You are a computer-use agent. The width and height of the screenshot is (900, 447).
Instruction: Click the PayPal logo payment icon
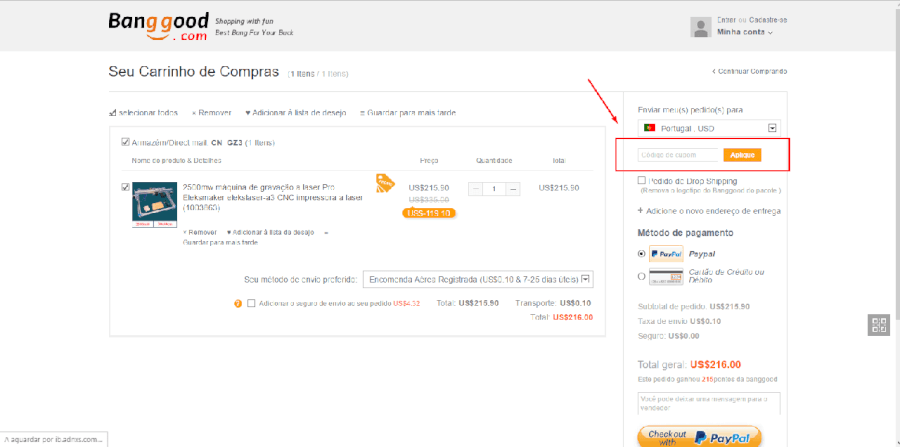click(x=666, y=253)
